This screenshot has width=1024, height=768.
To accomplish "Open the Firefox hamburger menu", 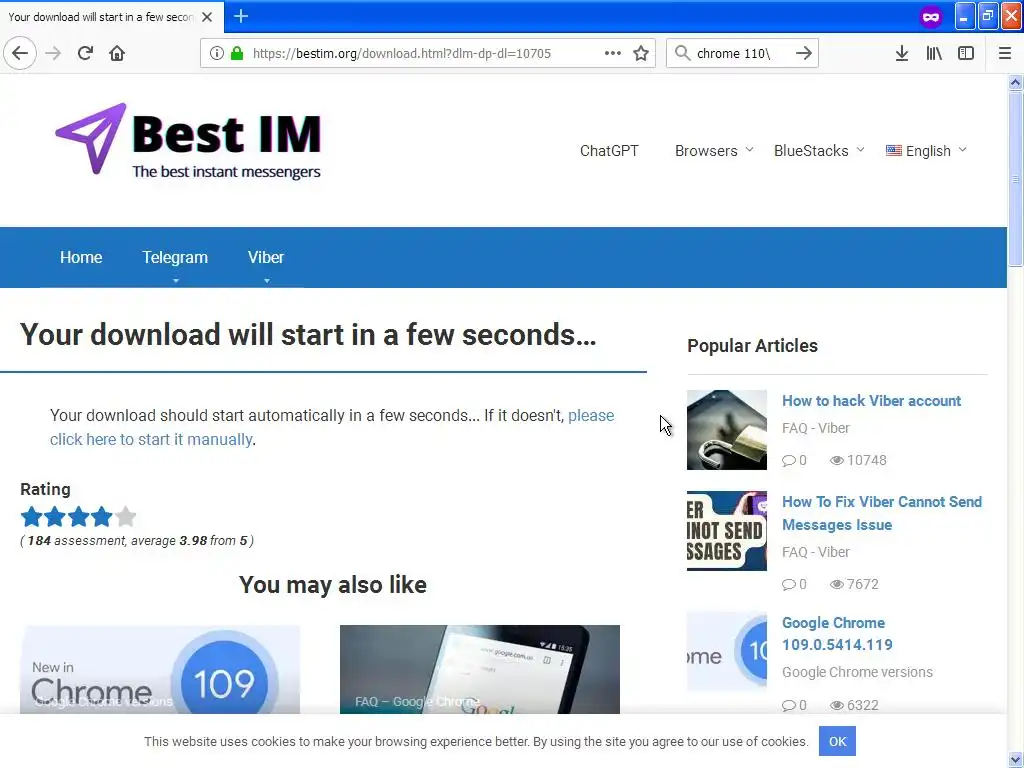I will tap(1005, 53).
